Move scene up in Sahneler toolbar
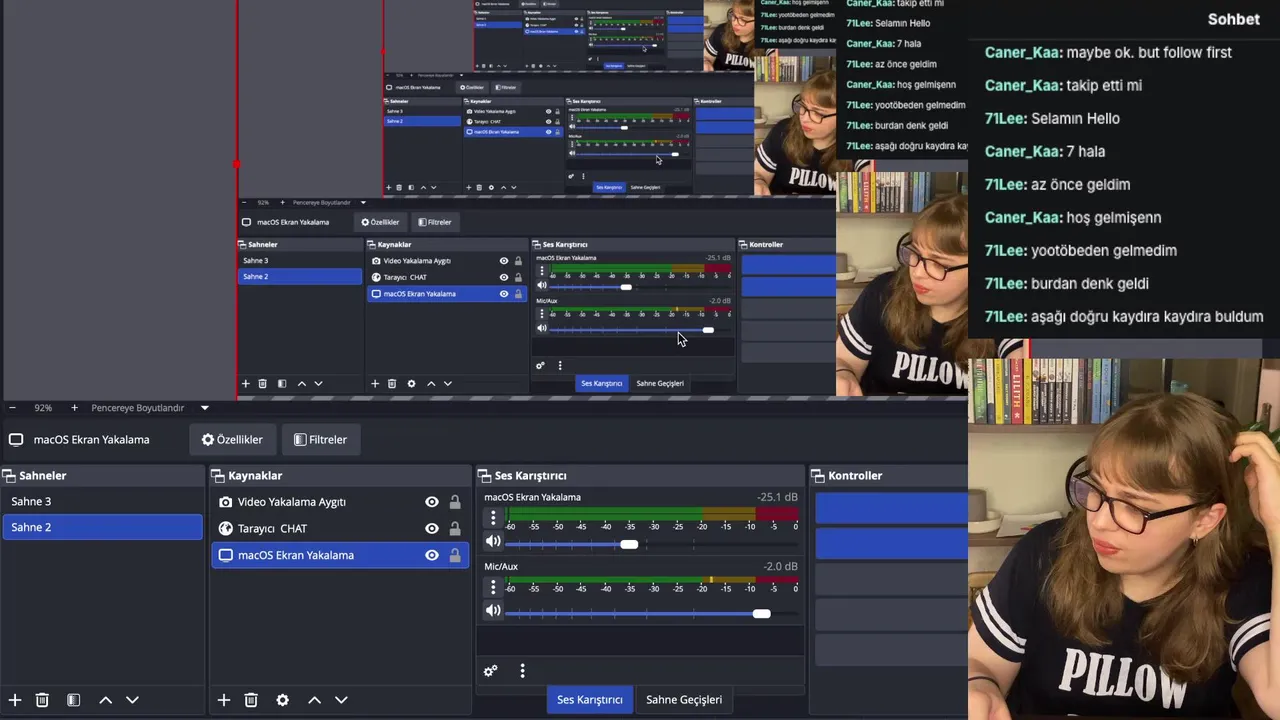Viewport: 1280px width, 720px height. click(x=105, y=700)
